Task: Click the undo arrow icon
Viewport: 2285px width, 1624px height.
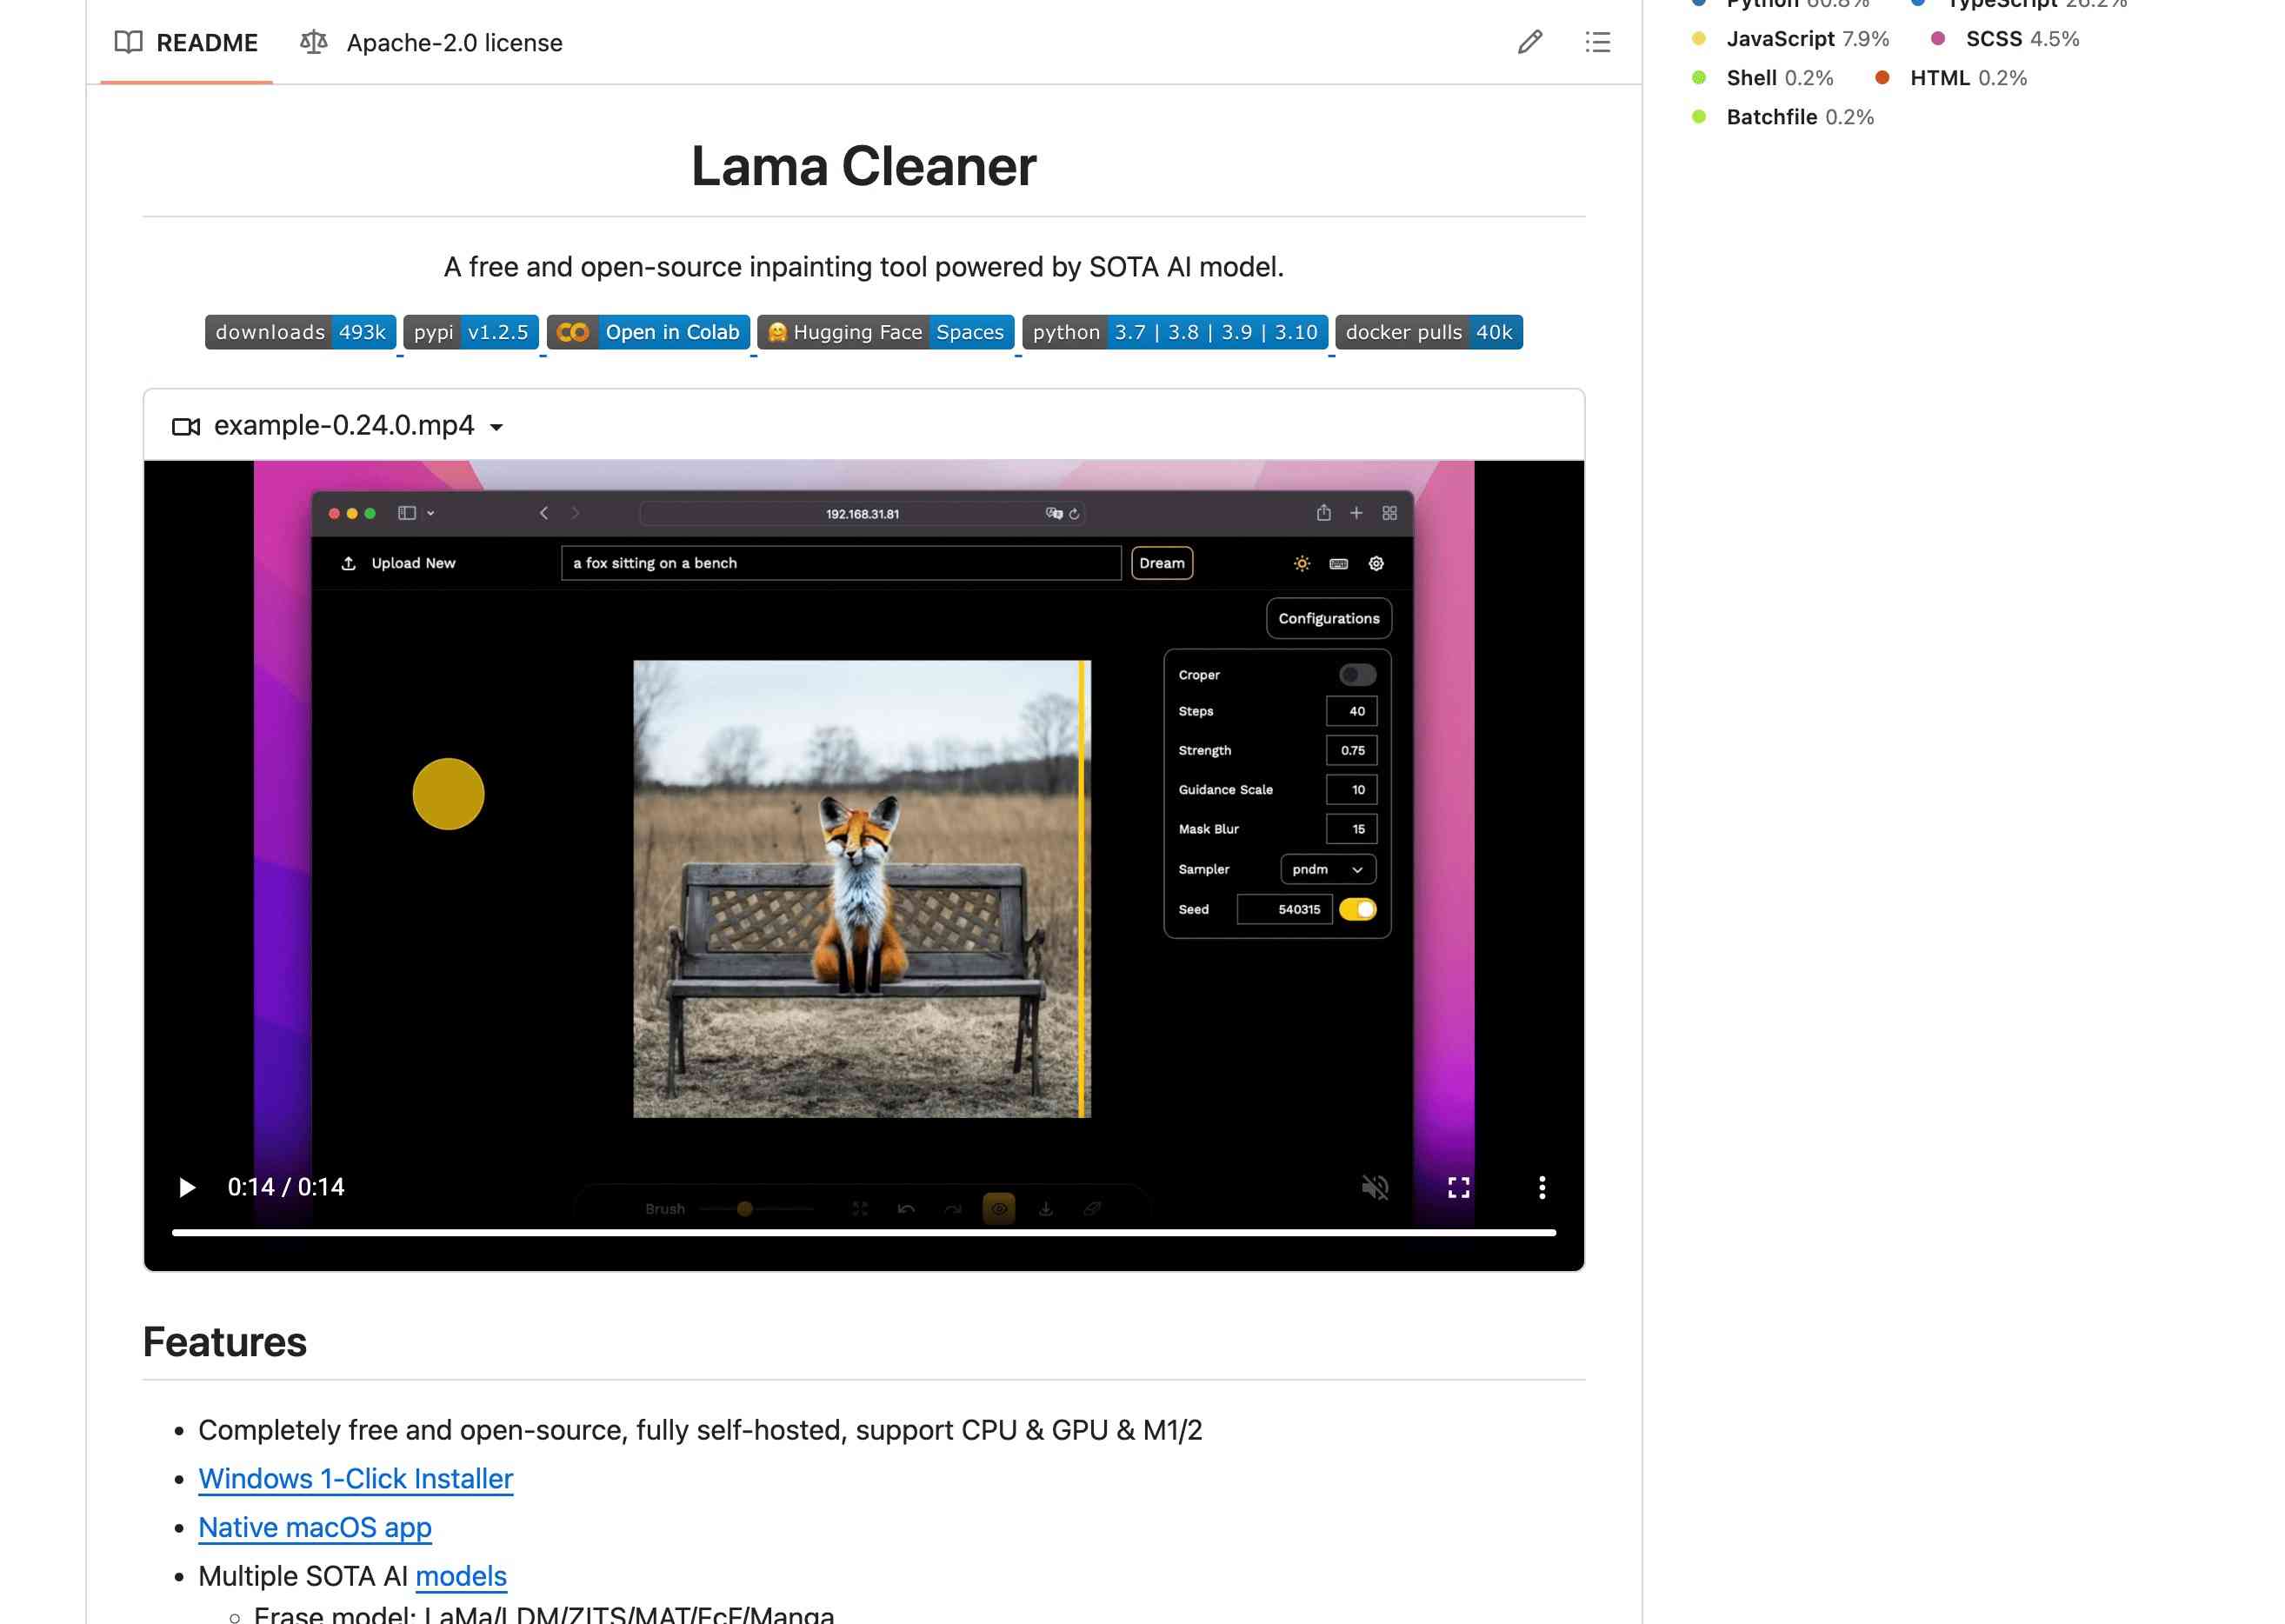Action: tap(905, 1208)
